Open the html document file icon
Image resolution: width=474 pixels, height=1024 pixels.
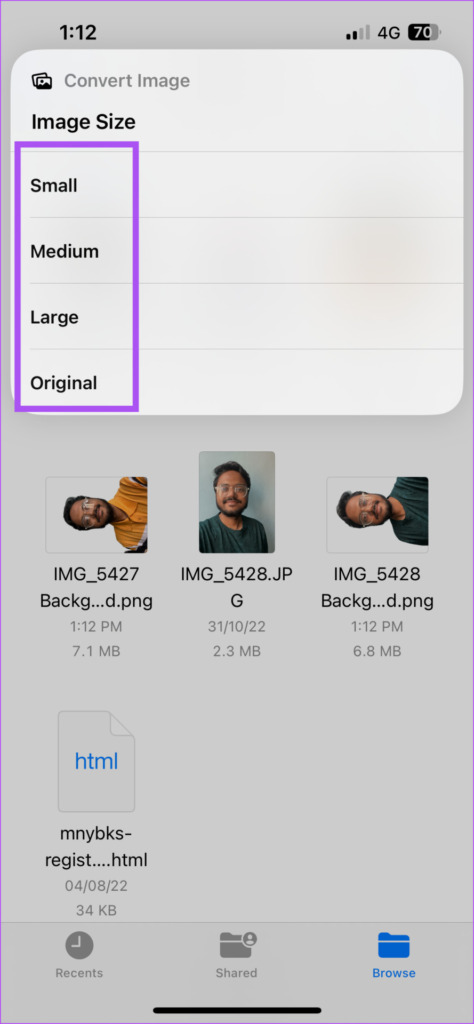[97, 761]
